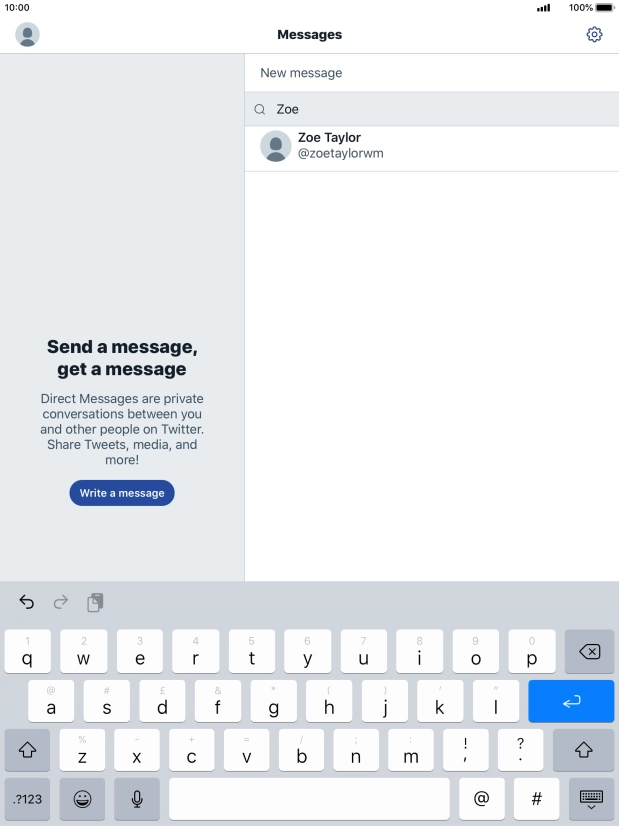Tap the z key

point(82,750)
